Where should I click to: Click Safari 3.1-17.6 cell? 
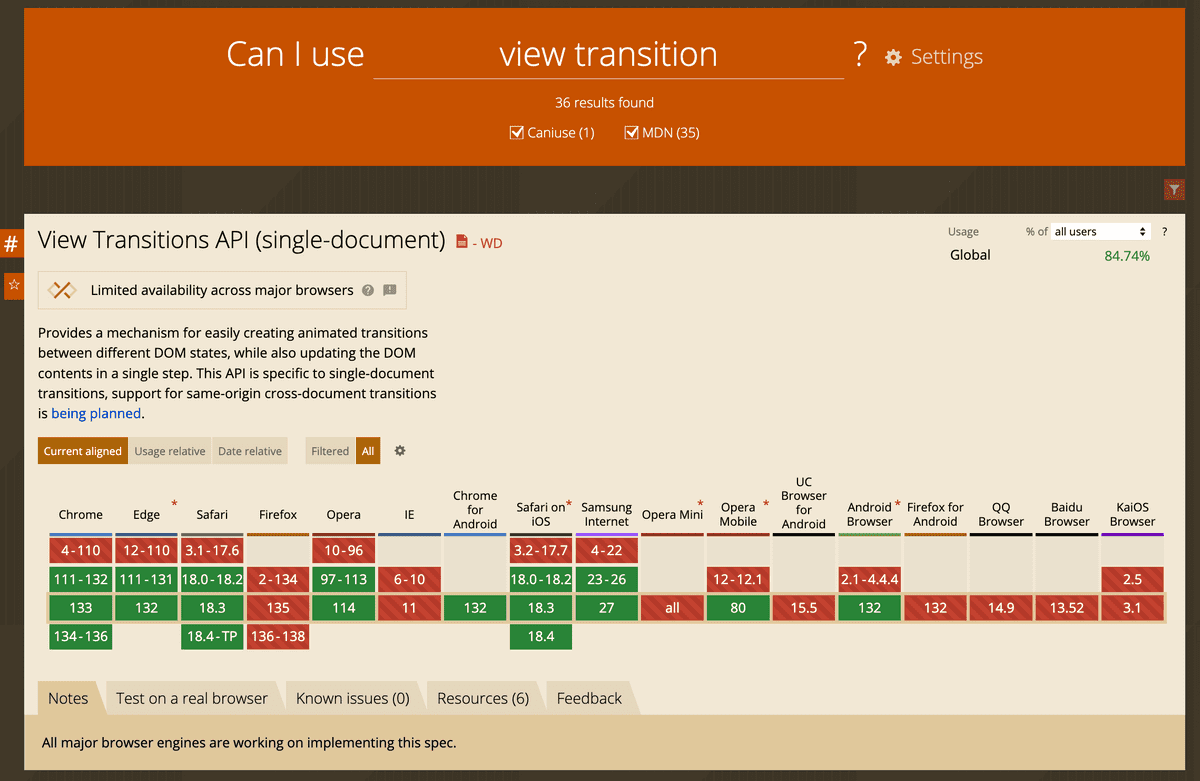[212, 550]
